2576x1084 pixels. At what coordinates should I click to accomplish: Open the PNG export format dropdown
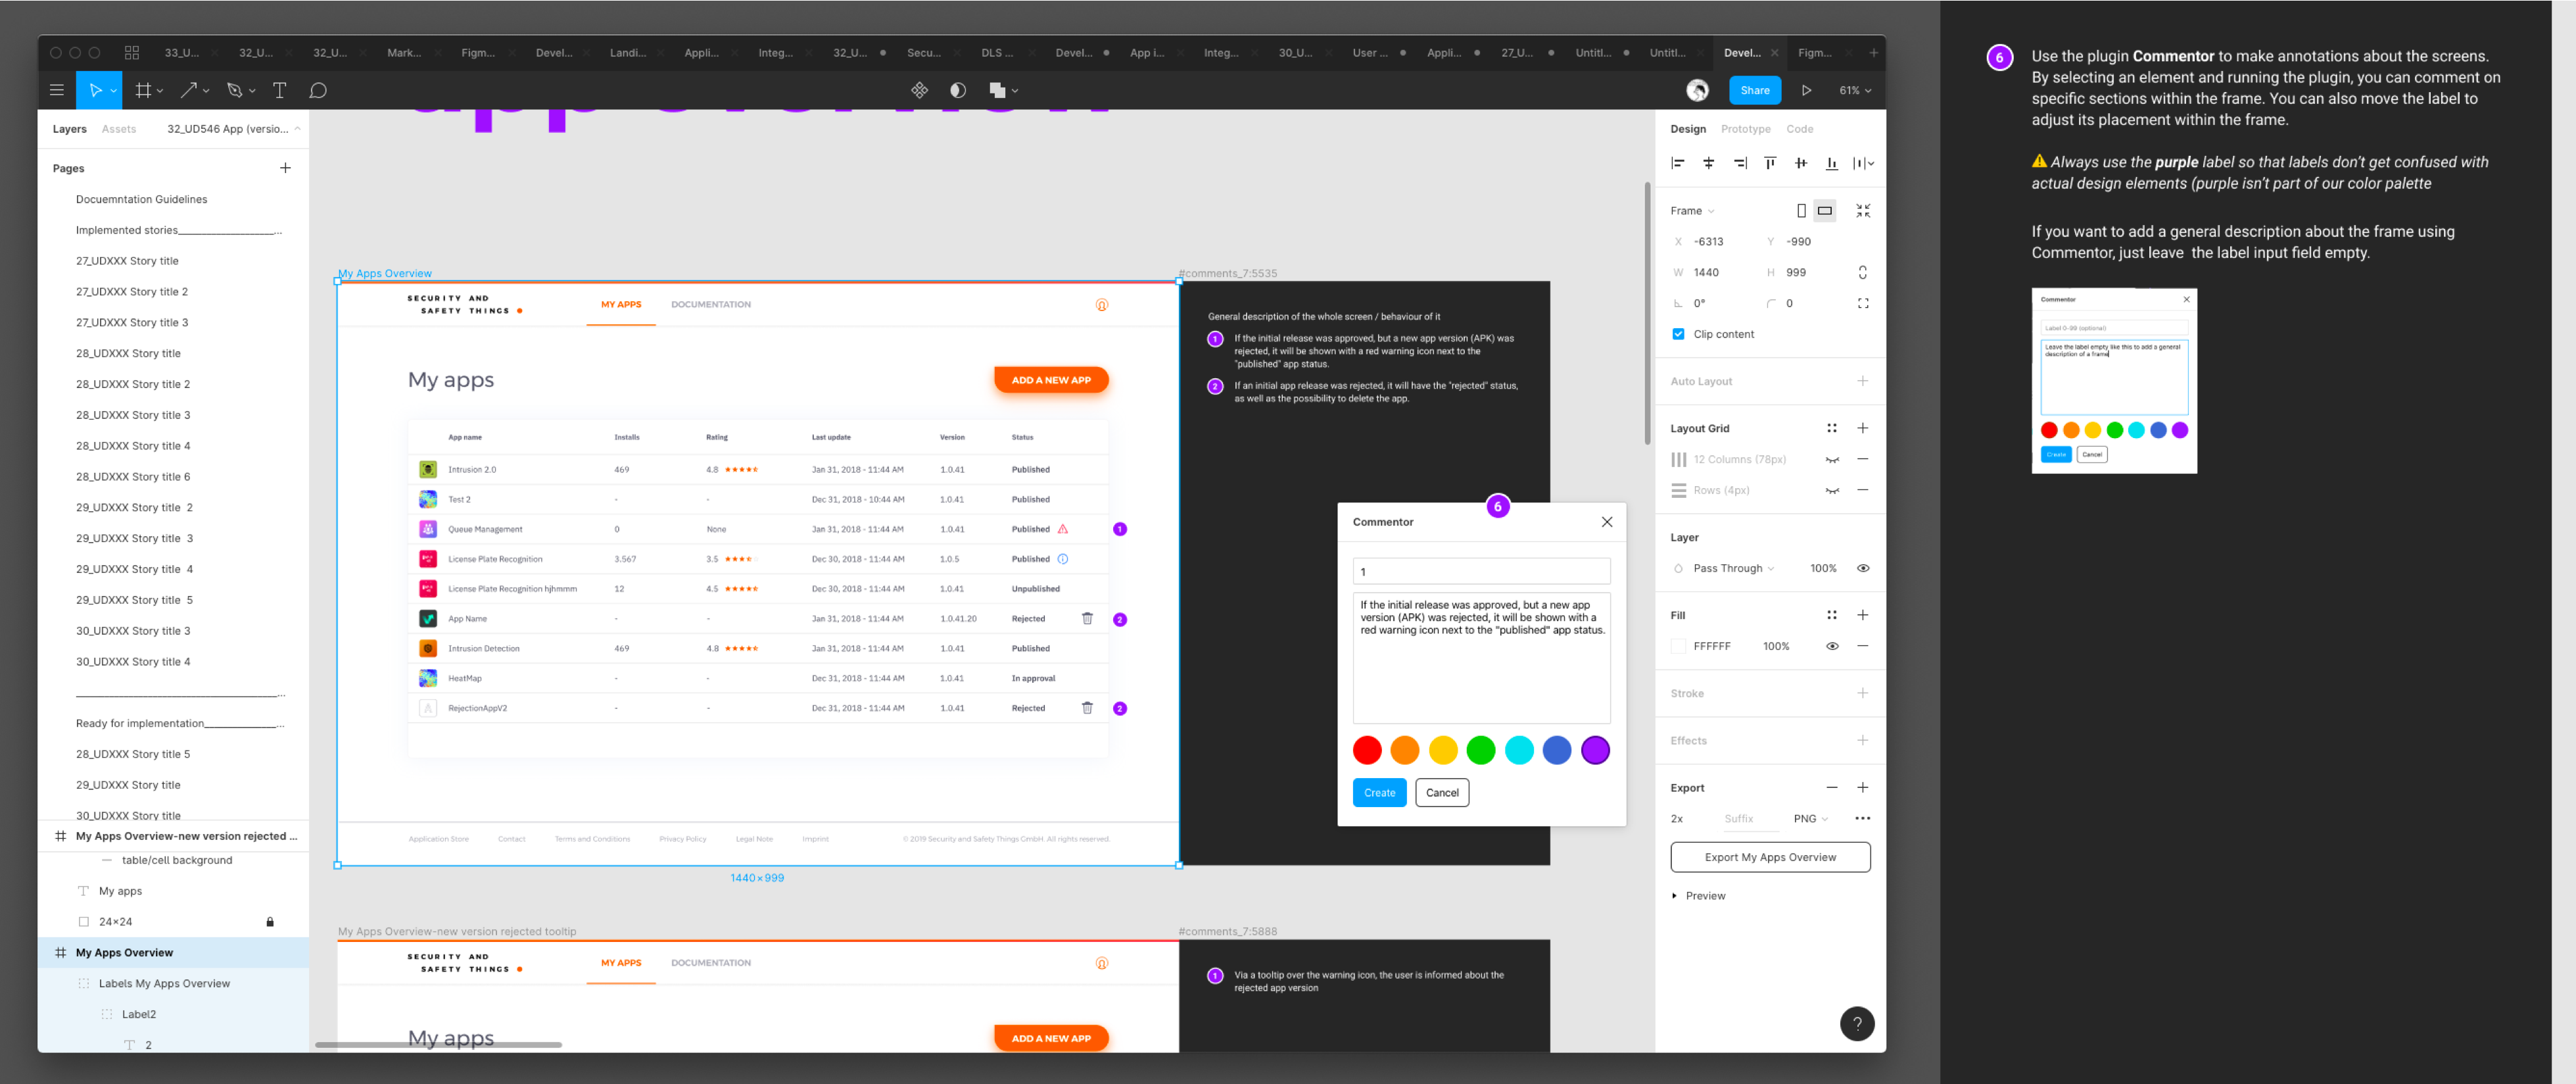[1810, 818]
